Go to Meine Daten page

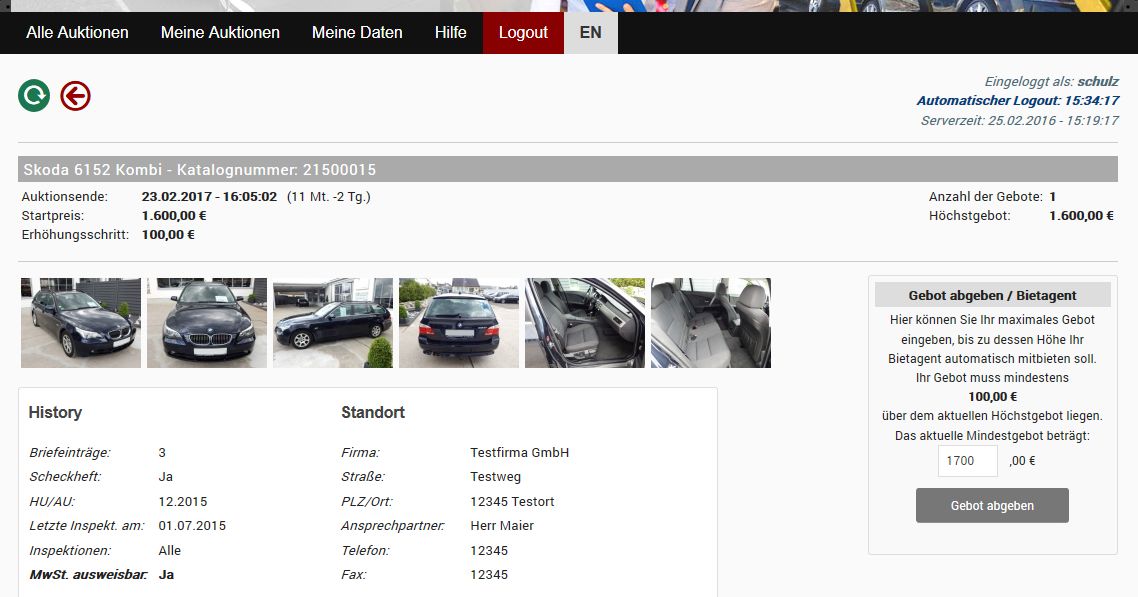pos(357,33)
